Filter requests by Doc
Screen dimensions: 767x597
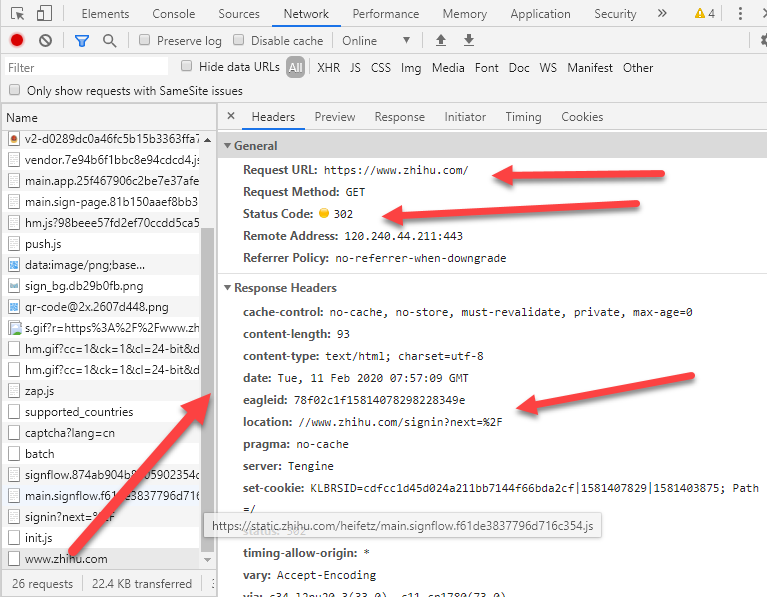click(519, 68)
